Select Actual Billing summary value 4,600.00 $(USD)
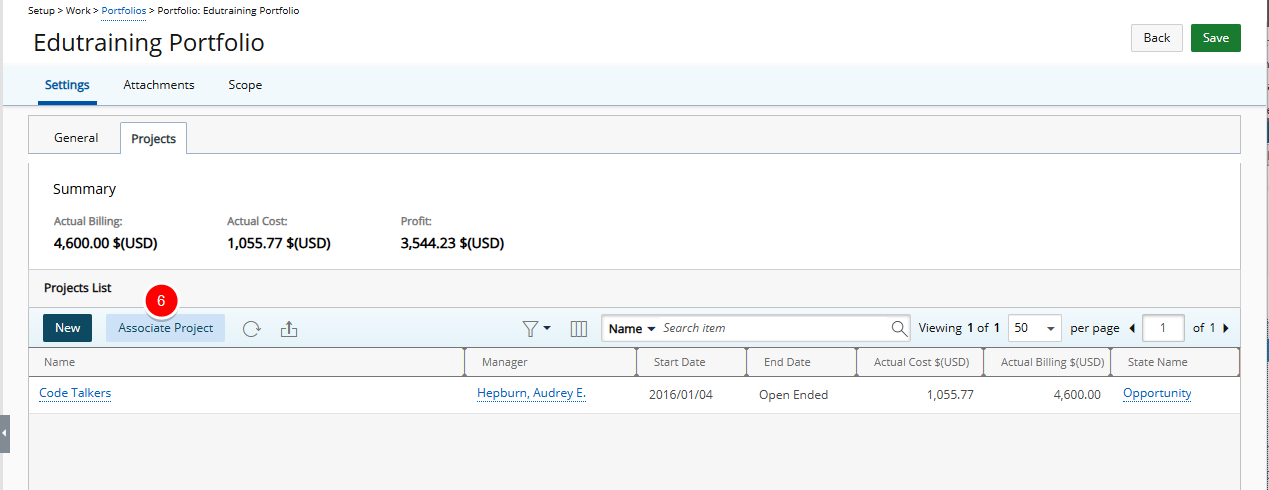The width and height of the screenshot is (1269, 490). coord(105,243)
